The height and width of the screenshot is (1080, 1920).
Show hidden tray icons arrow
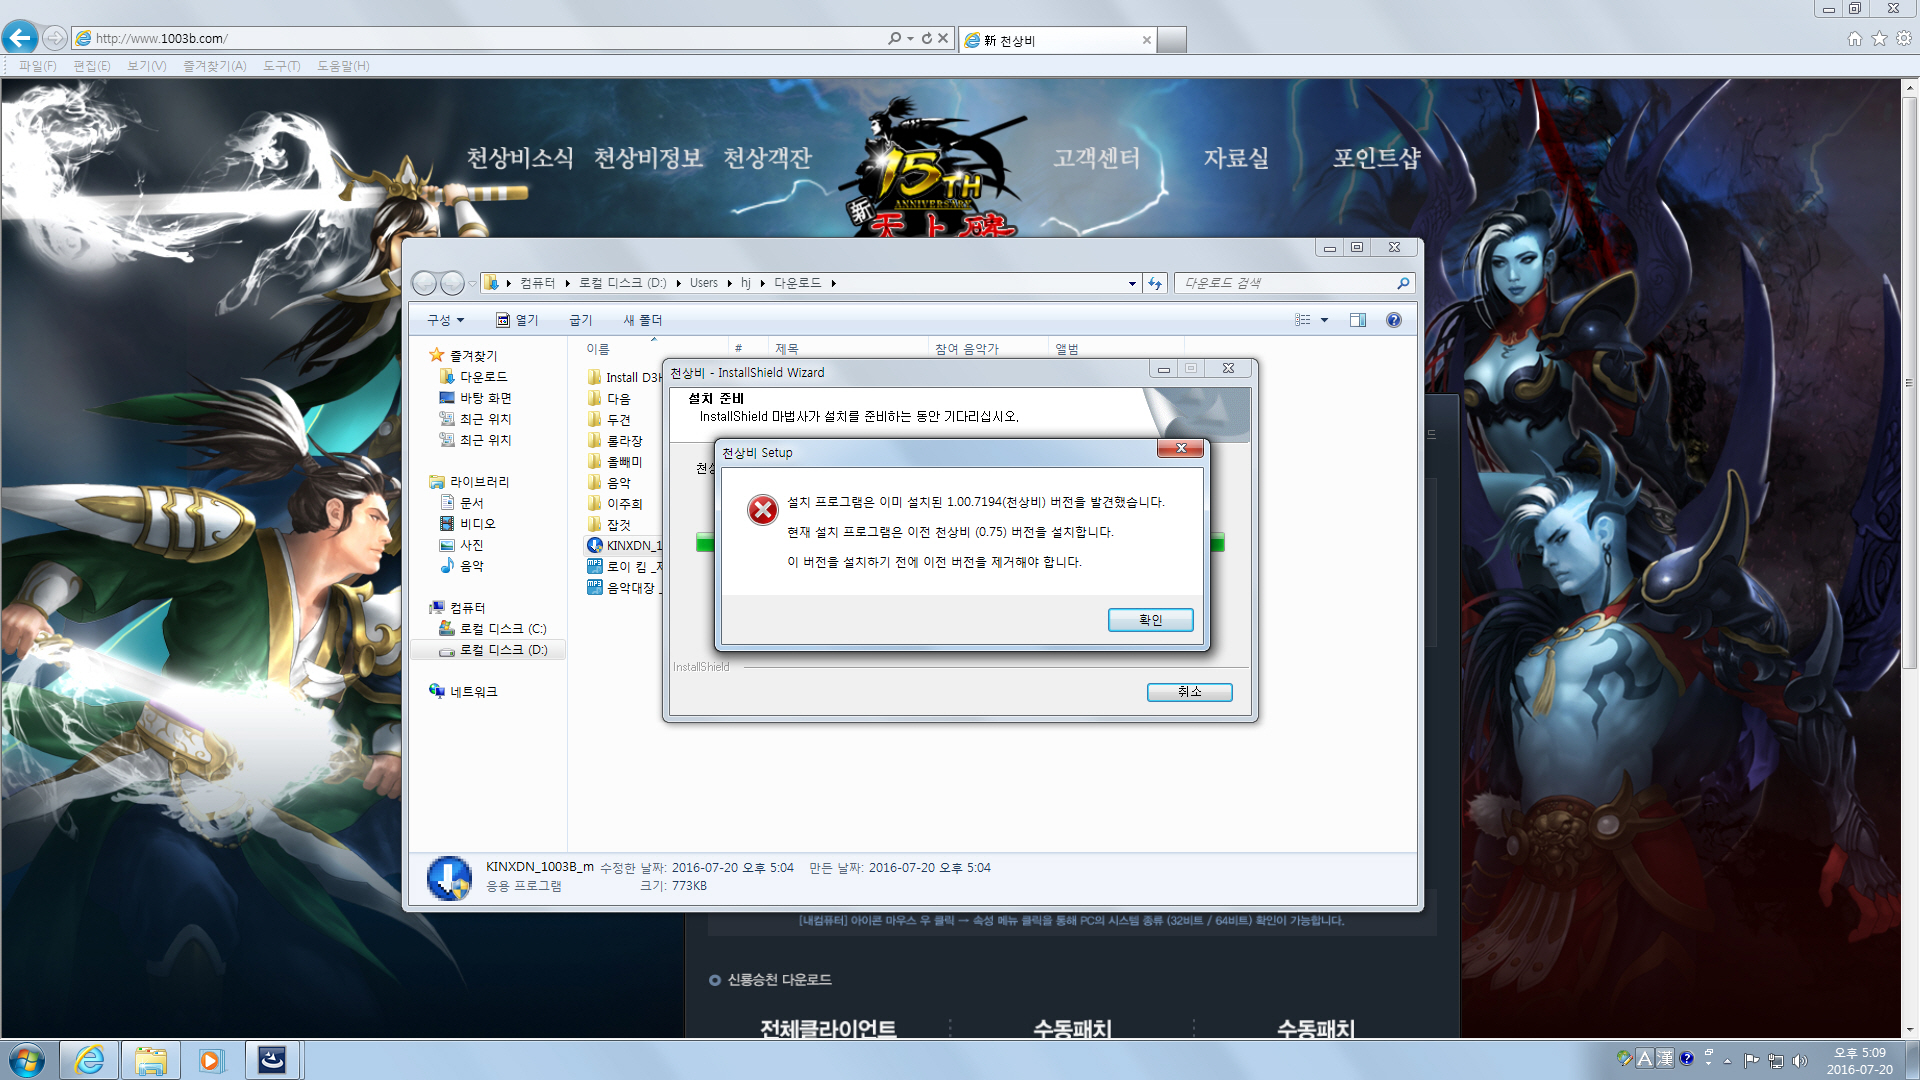point(1727,1060)
